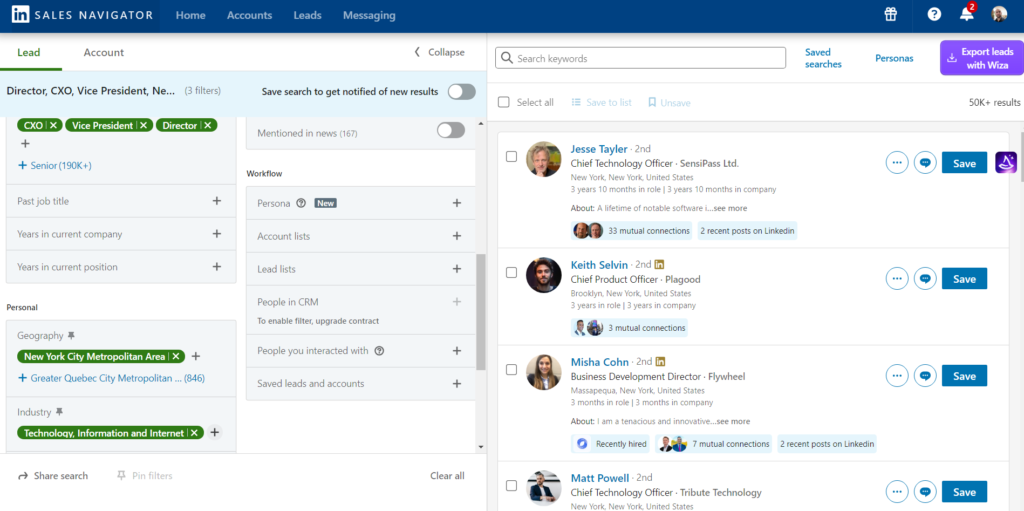
Task: Toggle save search notification switch
Action: click(x=462, y=91)
